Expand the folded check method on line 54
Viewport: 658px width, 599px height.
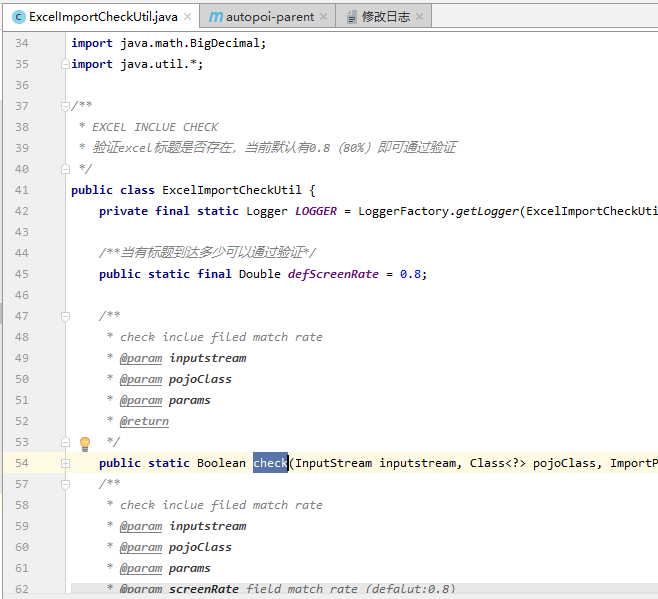(x=65, y=463)
